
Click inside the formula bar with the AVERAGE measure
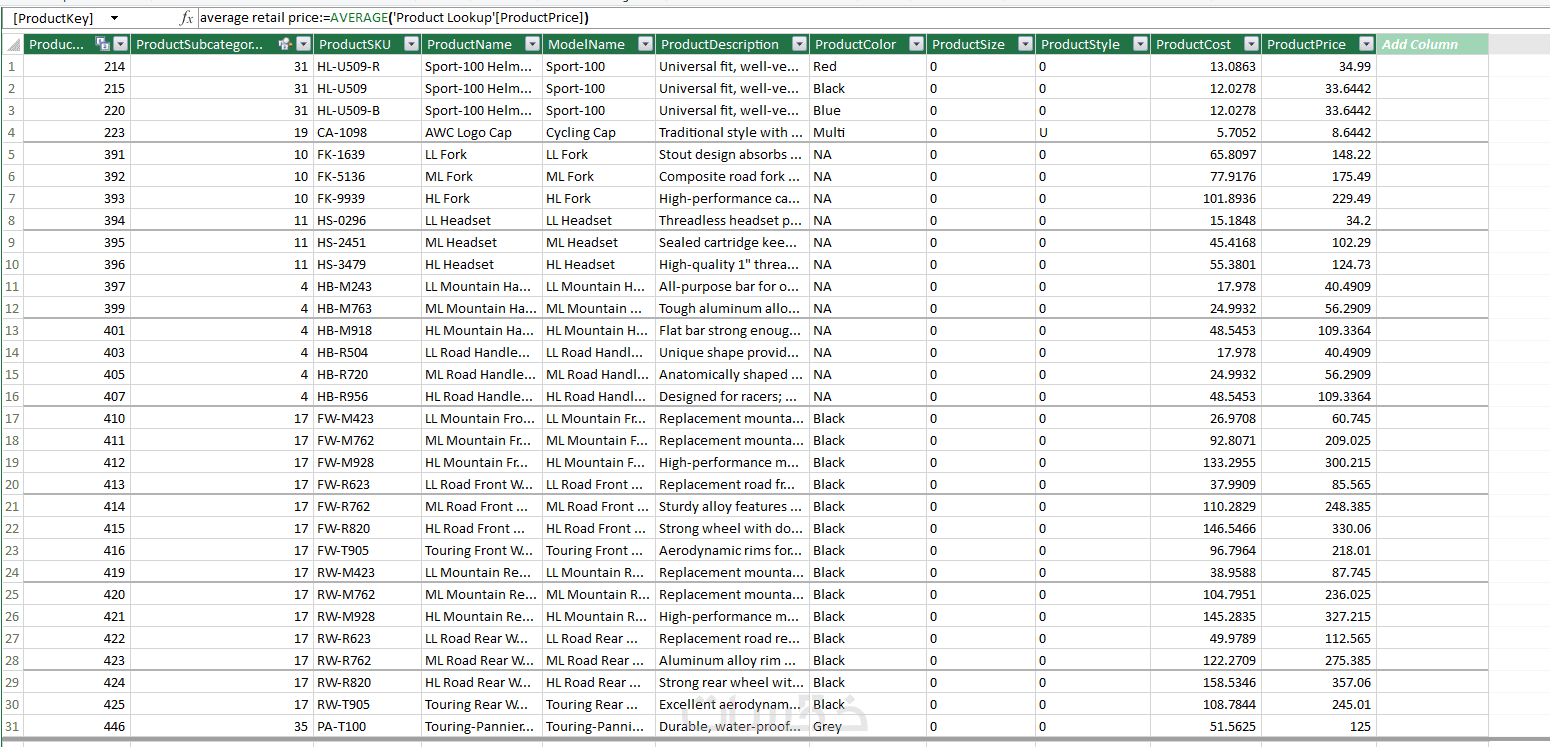coord(870,18)
